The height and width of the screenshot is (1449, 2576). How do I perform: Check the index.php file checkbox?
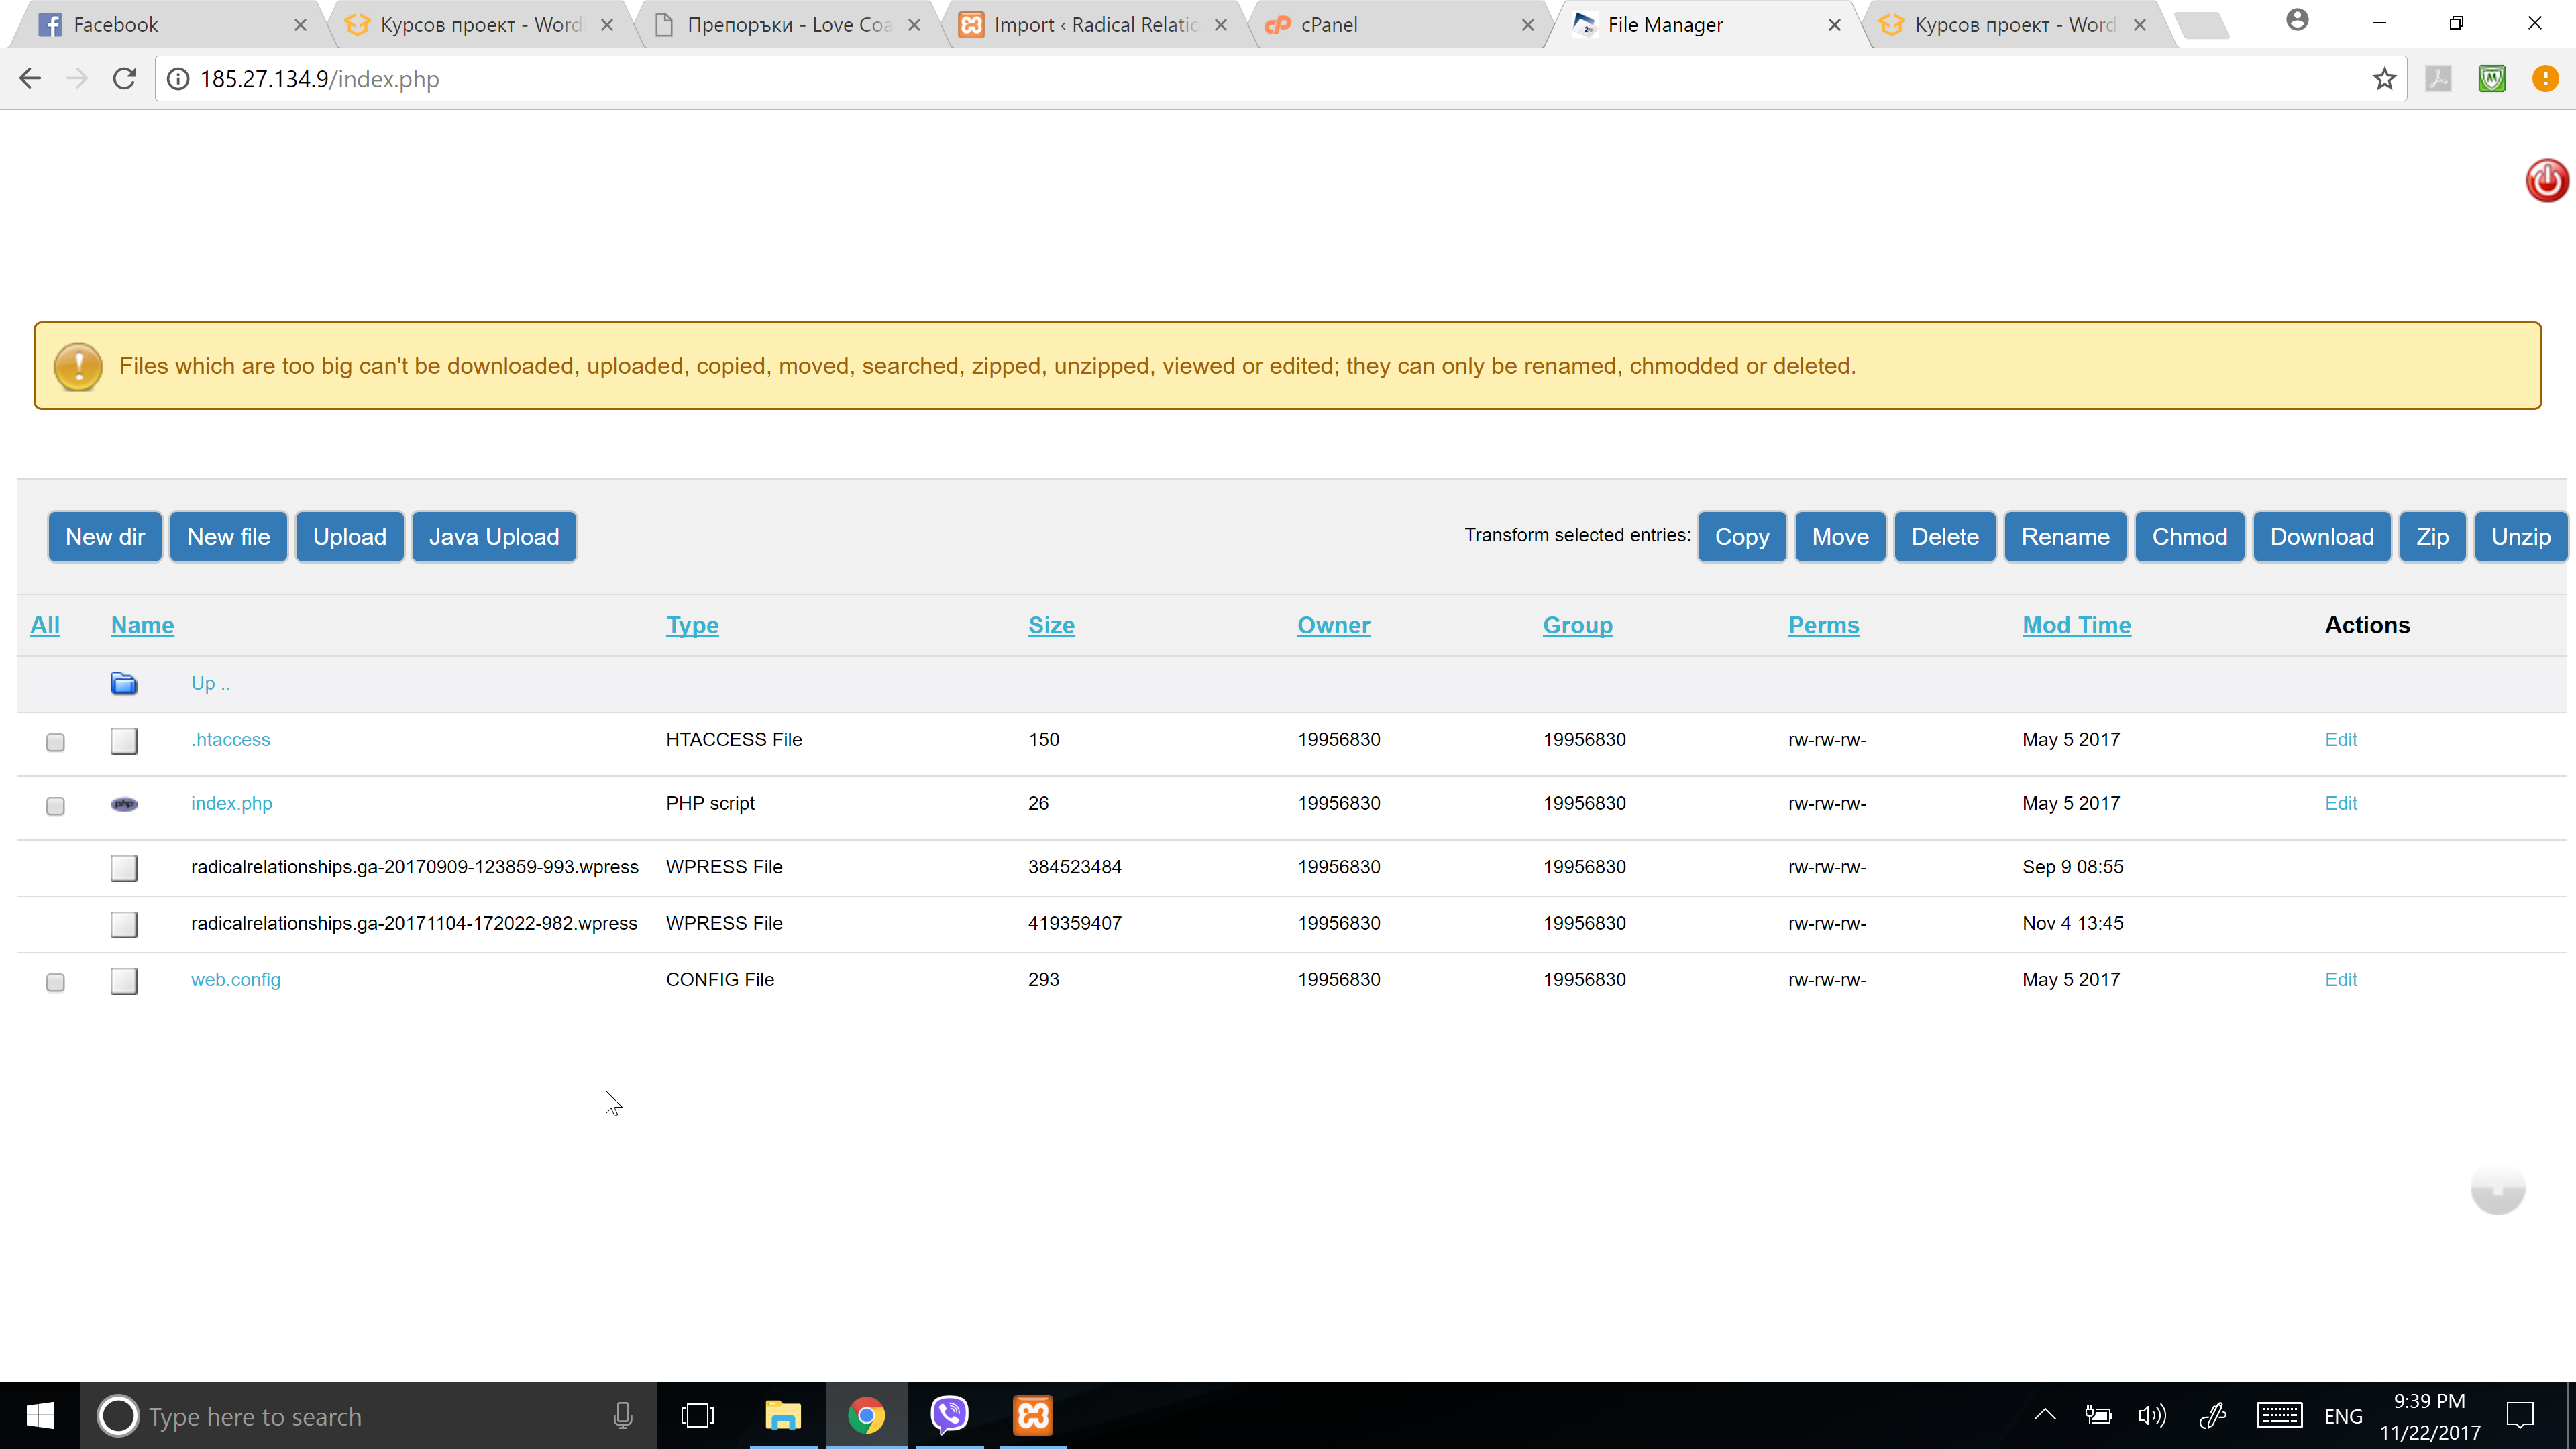tap(56, 806)
